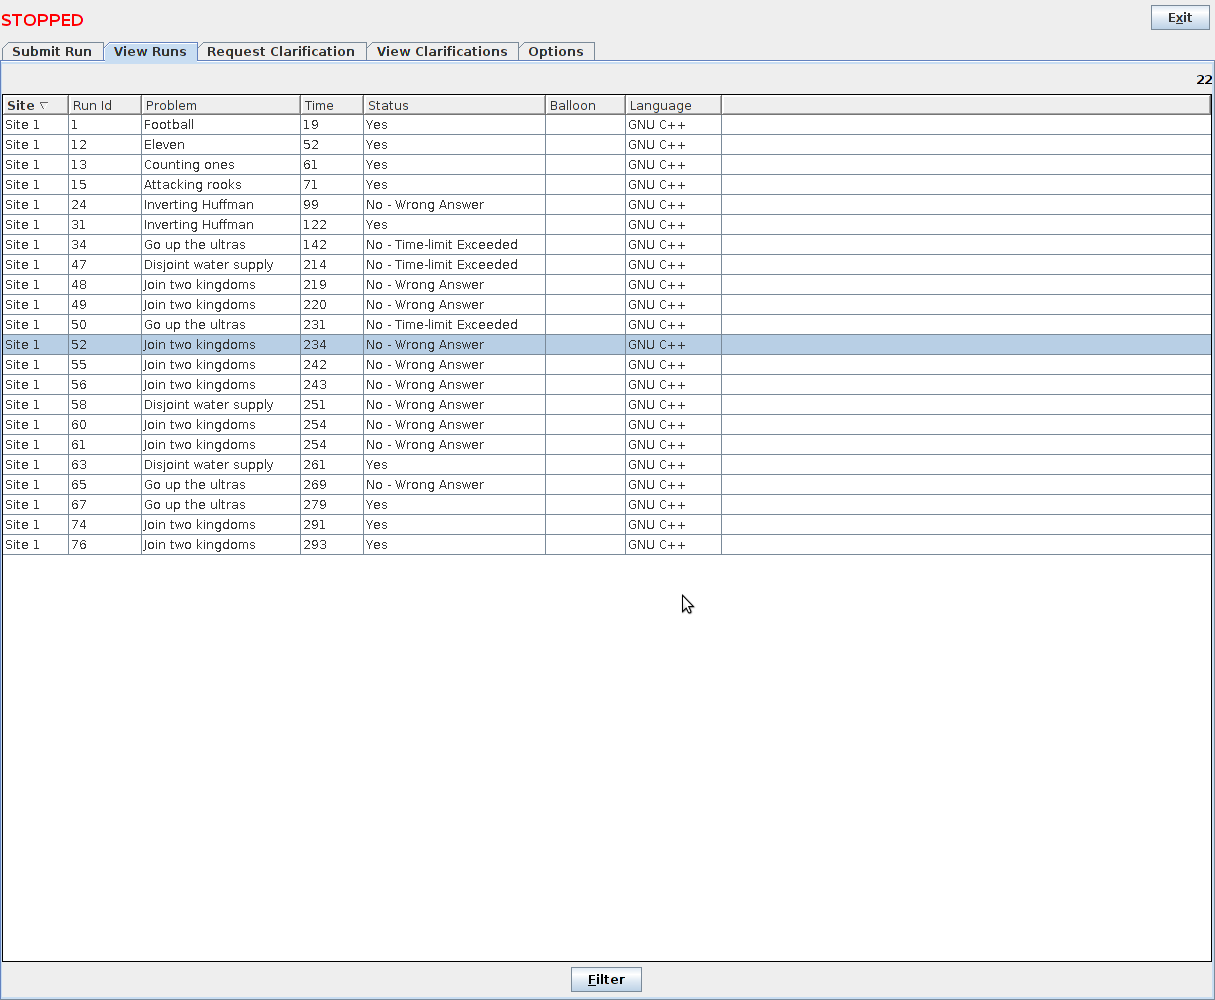The height and width of the screenshot is (1000, 1215).
Task: Click the sort arrow in Site column header
Action: [x=43, y=105]
